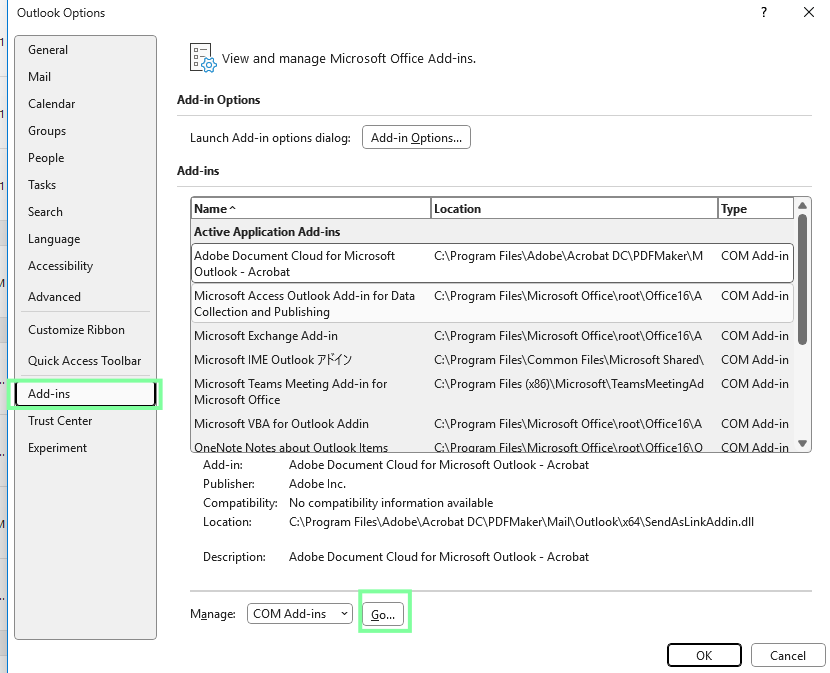The width and height of the screenshot is (830, 673).
Task: Open the Groups category
Action: (86, 131)
